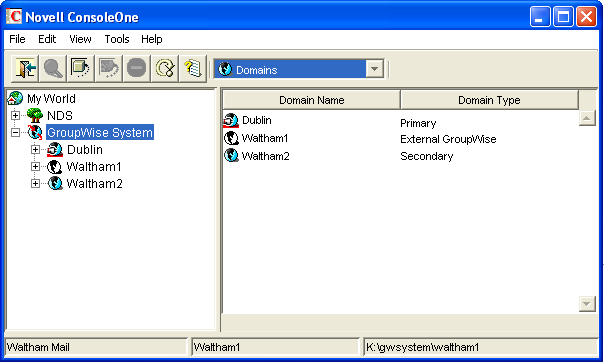The height and width of the screenshot is (362, 604).
Task: Click the Dublin icon in domain list
Action: [231, 121]
